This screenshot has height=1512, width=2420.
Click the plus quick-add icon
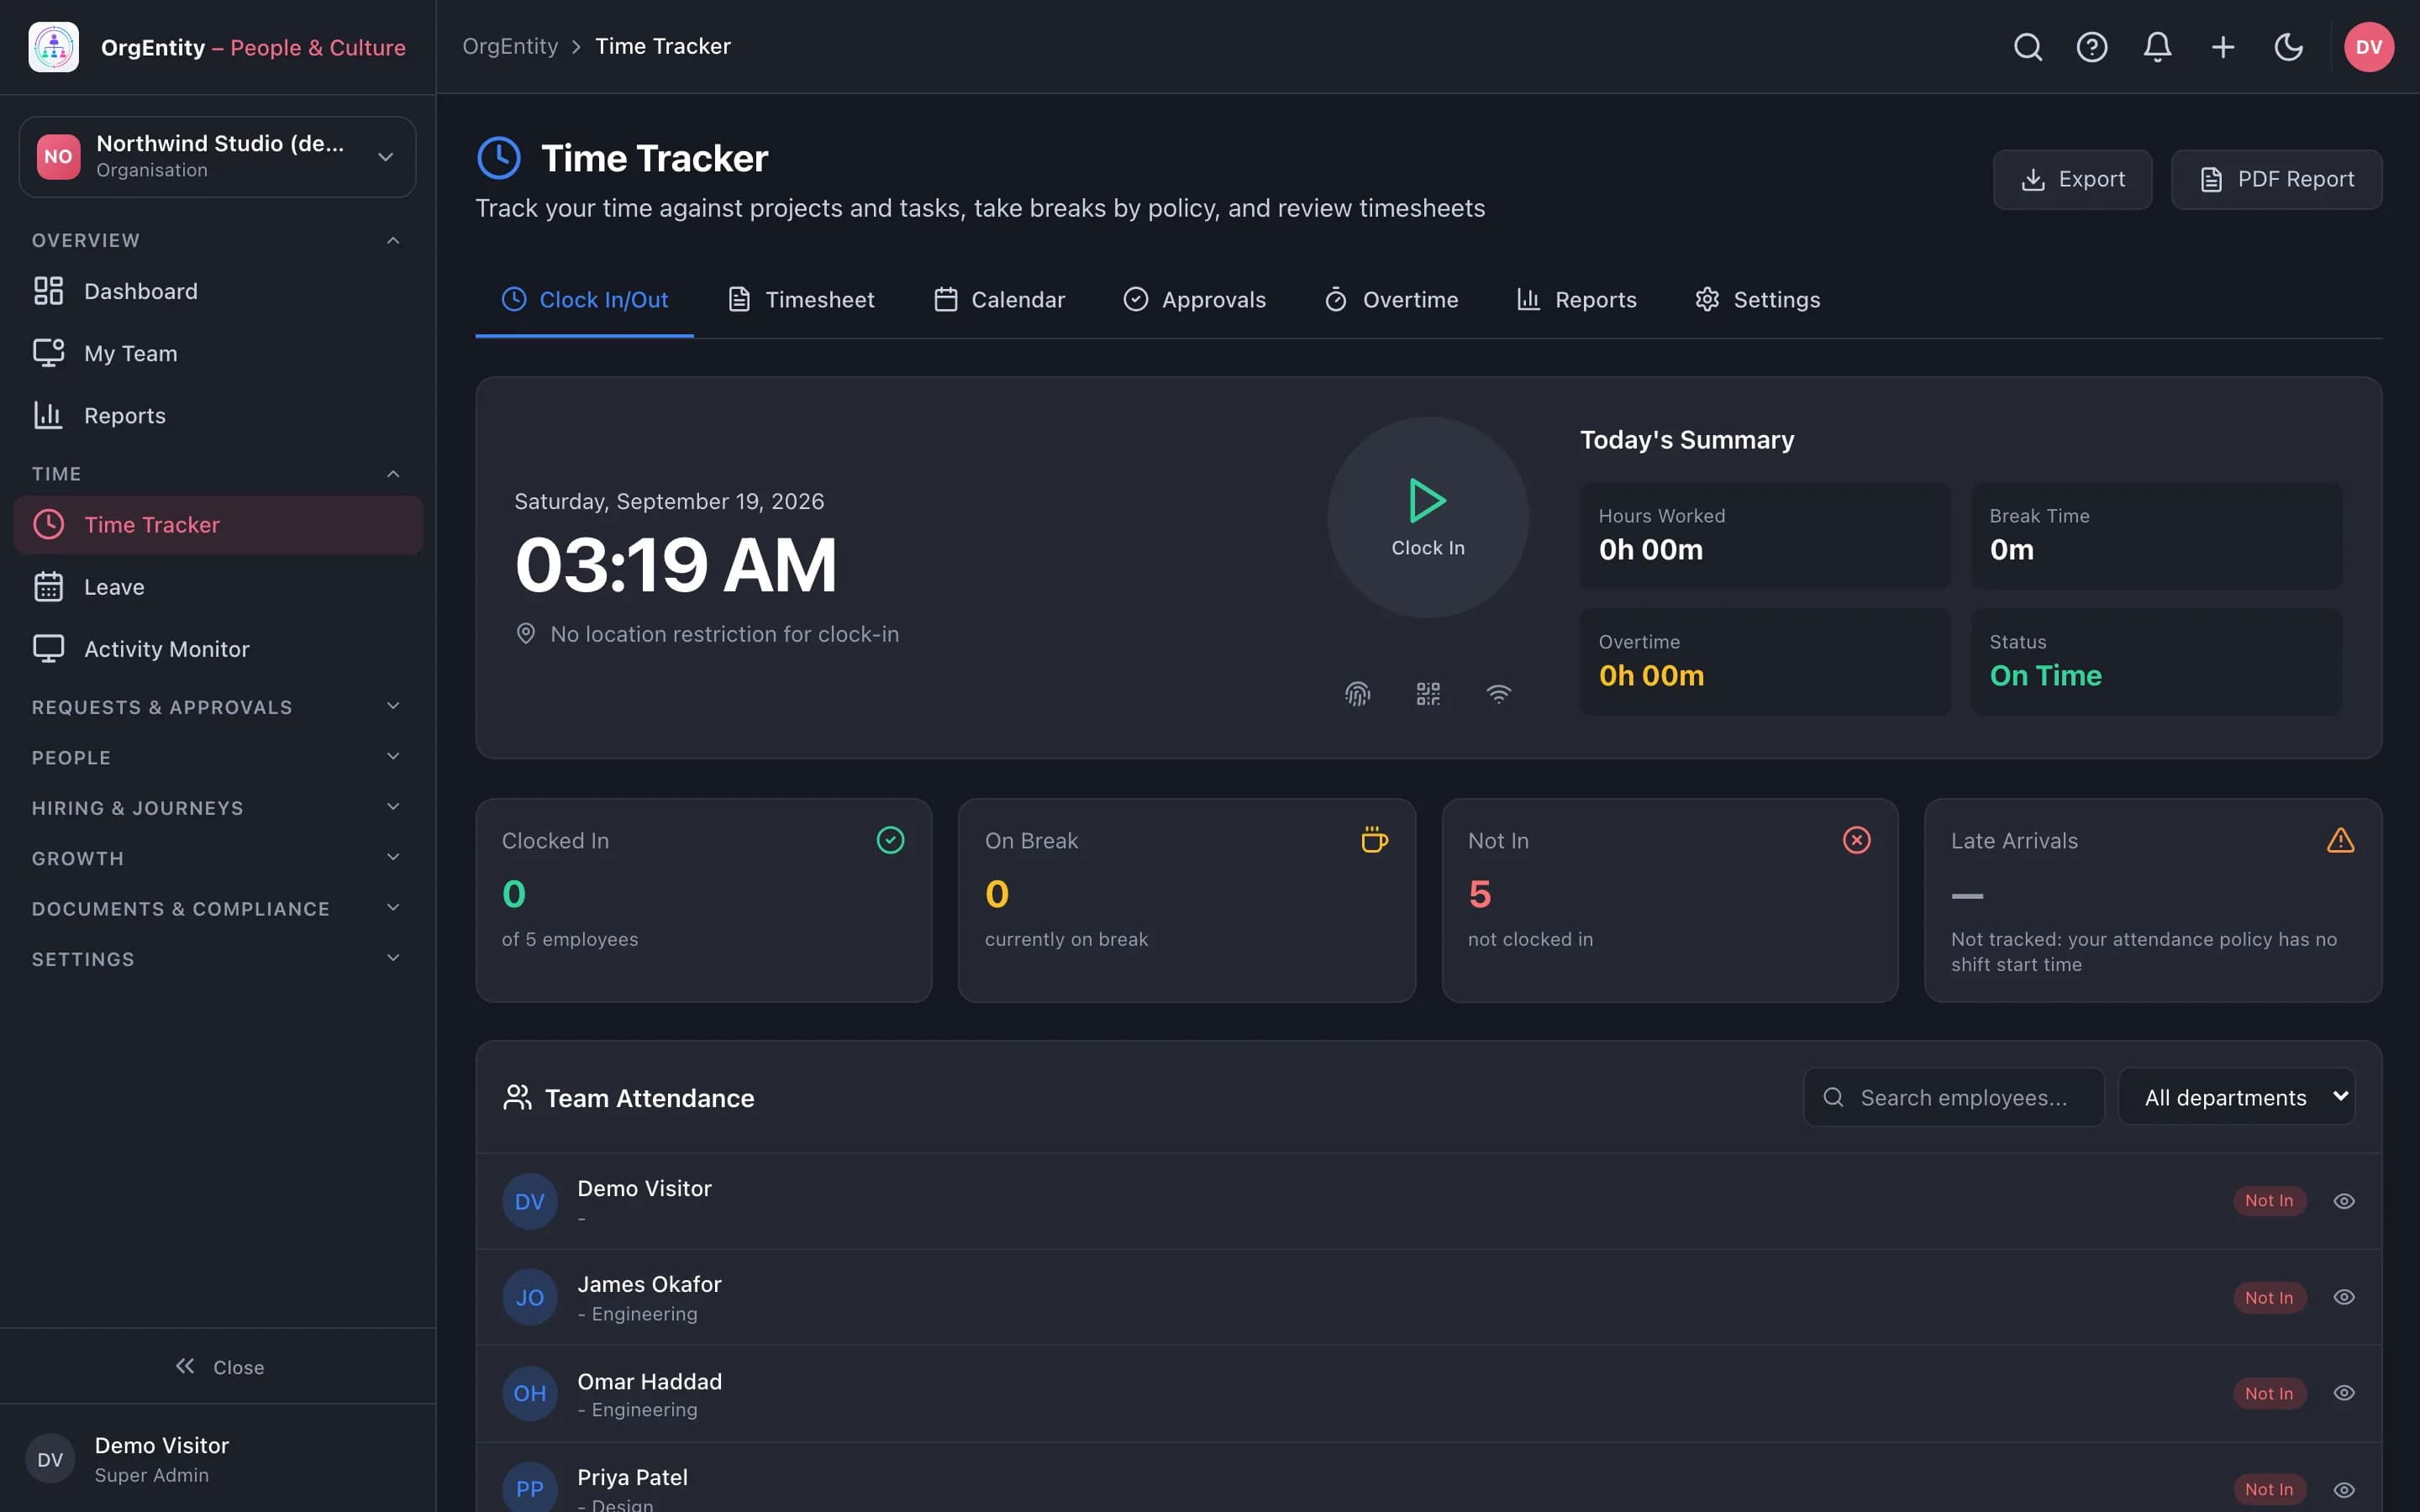[x=2223, y=47]
